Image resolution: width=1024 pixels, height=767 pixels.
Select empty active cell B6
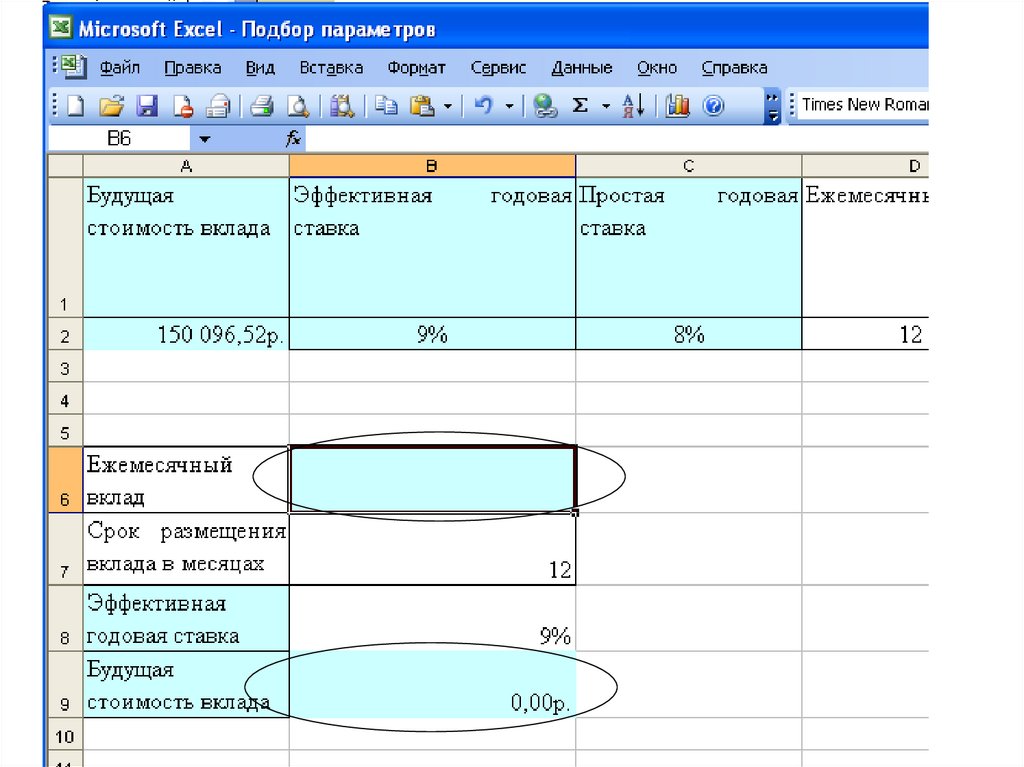[432, 480]
